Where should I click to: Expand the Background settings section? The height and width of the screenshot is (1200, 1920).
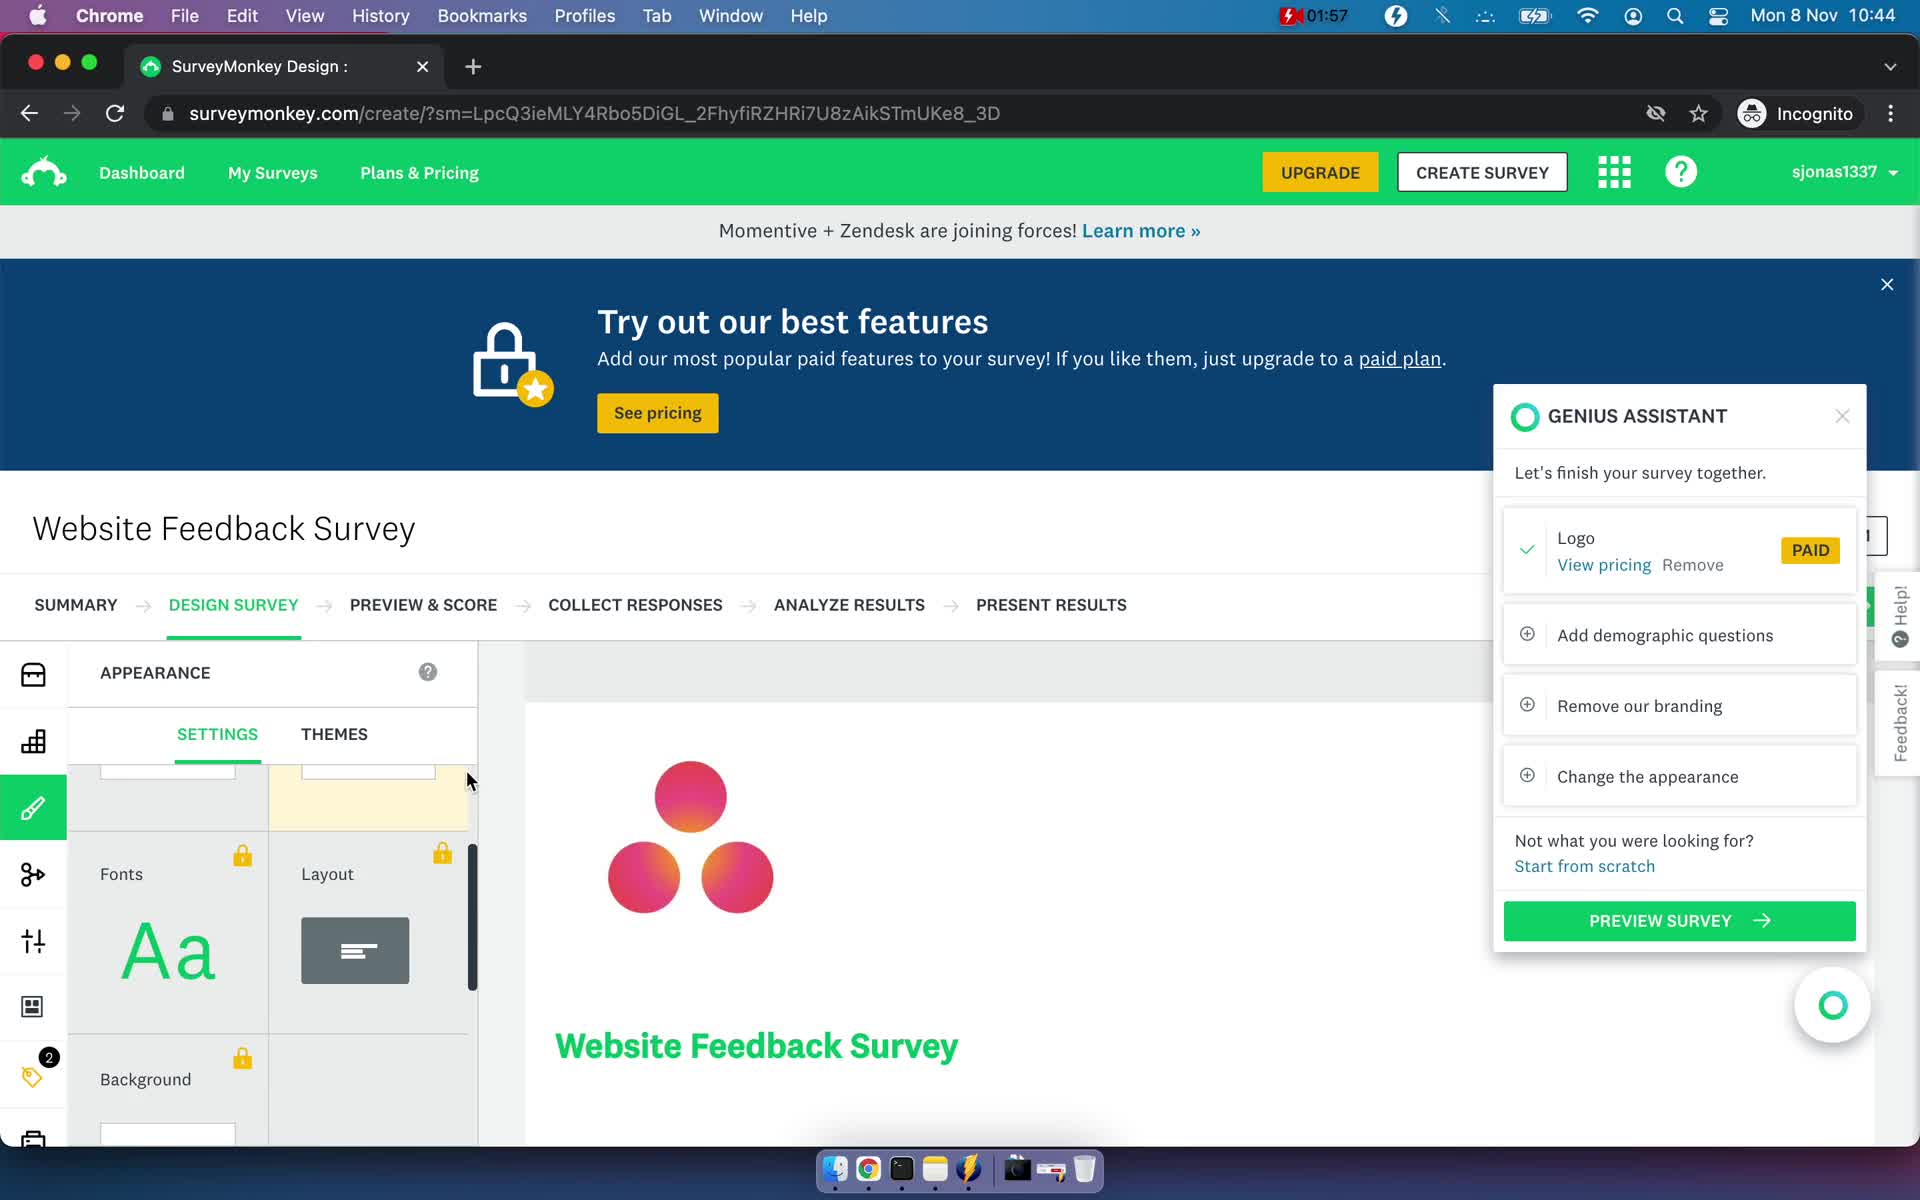tap(145, 1080)
